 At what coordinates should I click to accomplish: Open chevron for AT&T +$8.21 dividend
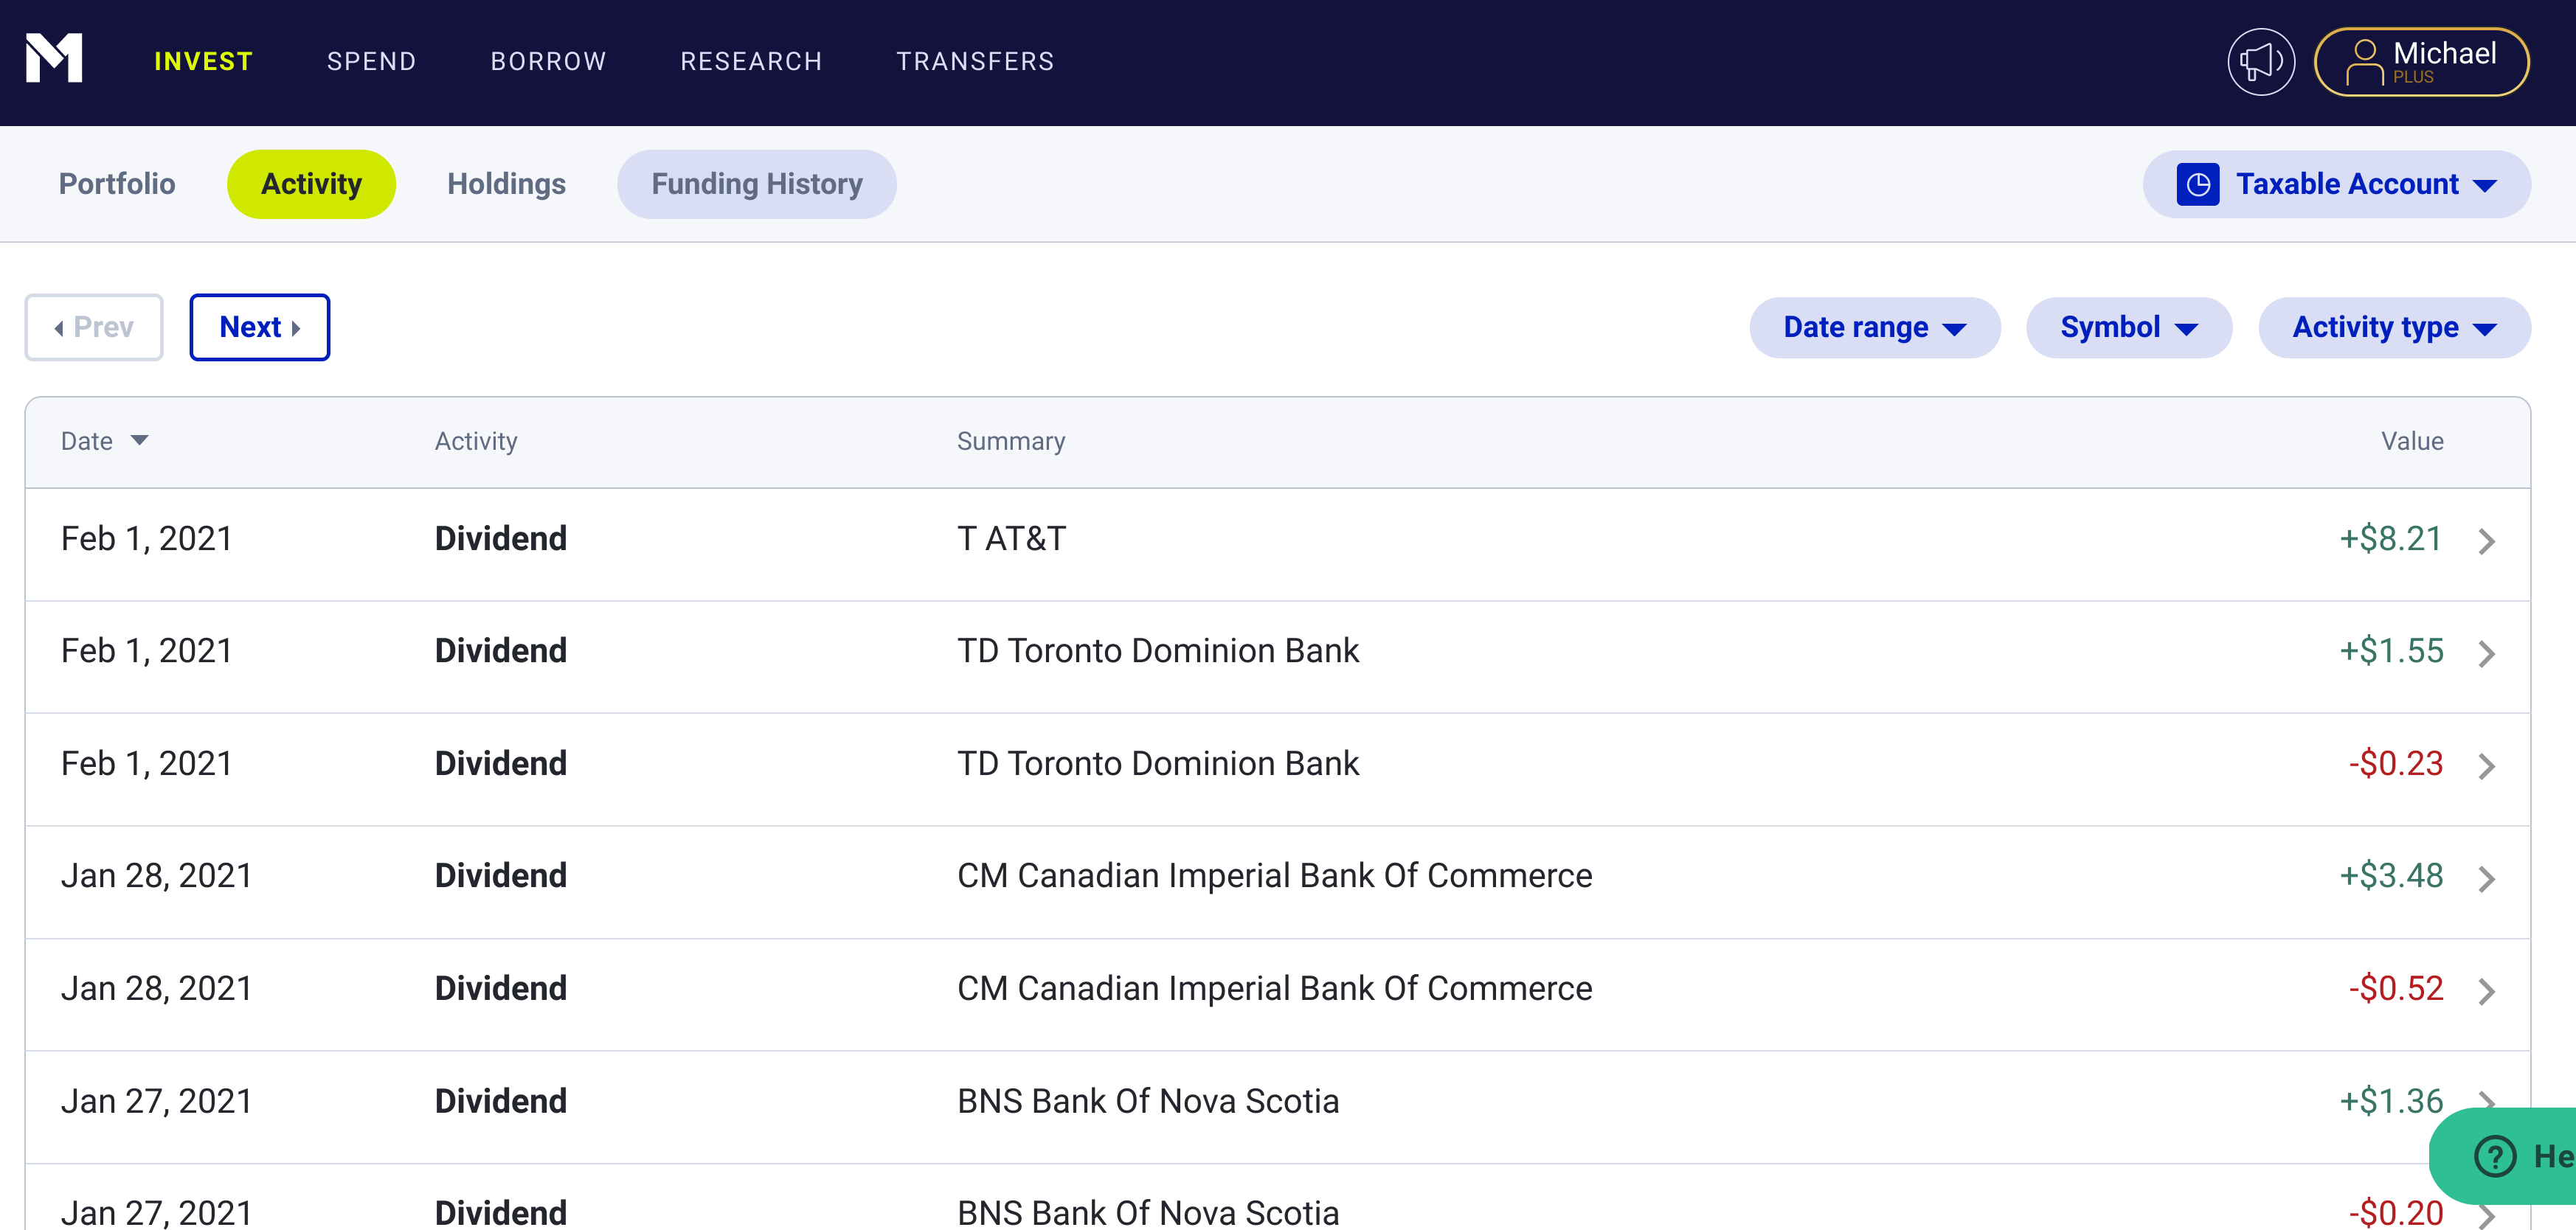2486,541
